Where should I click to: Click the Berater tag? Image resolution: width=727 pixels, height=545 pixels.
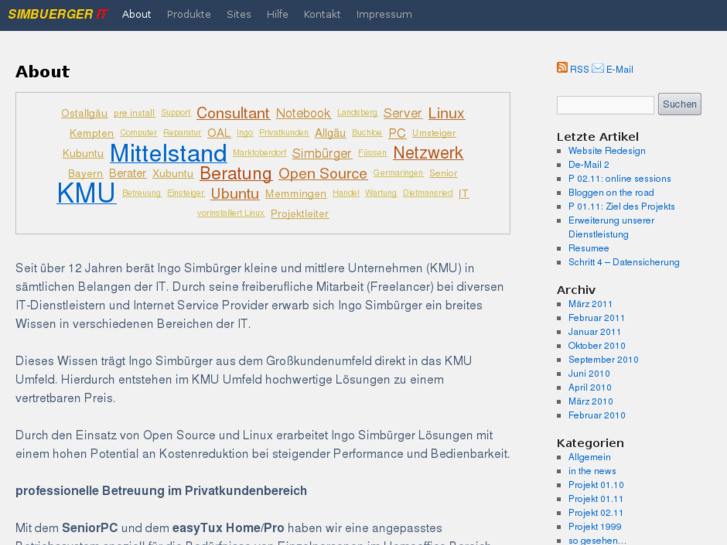click(128, 173)
